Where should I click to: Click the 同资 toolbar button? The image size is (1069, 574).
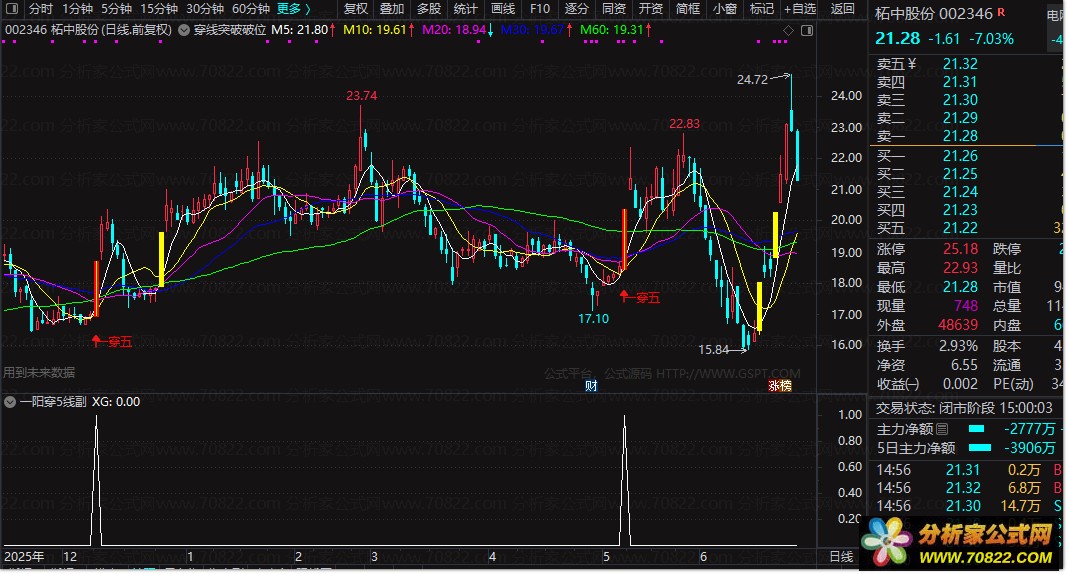tap(614, 9)
